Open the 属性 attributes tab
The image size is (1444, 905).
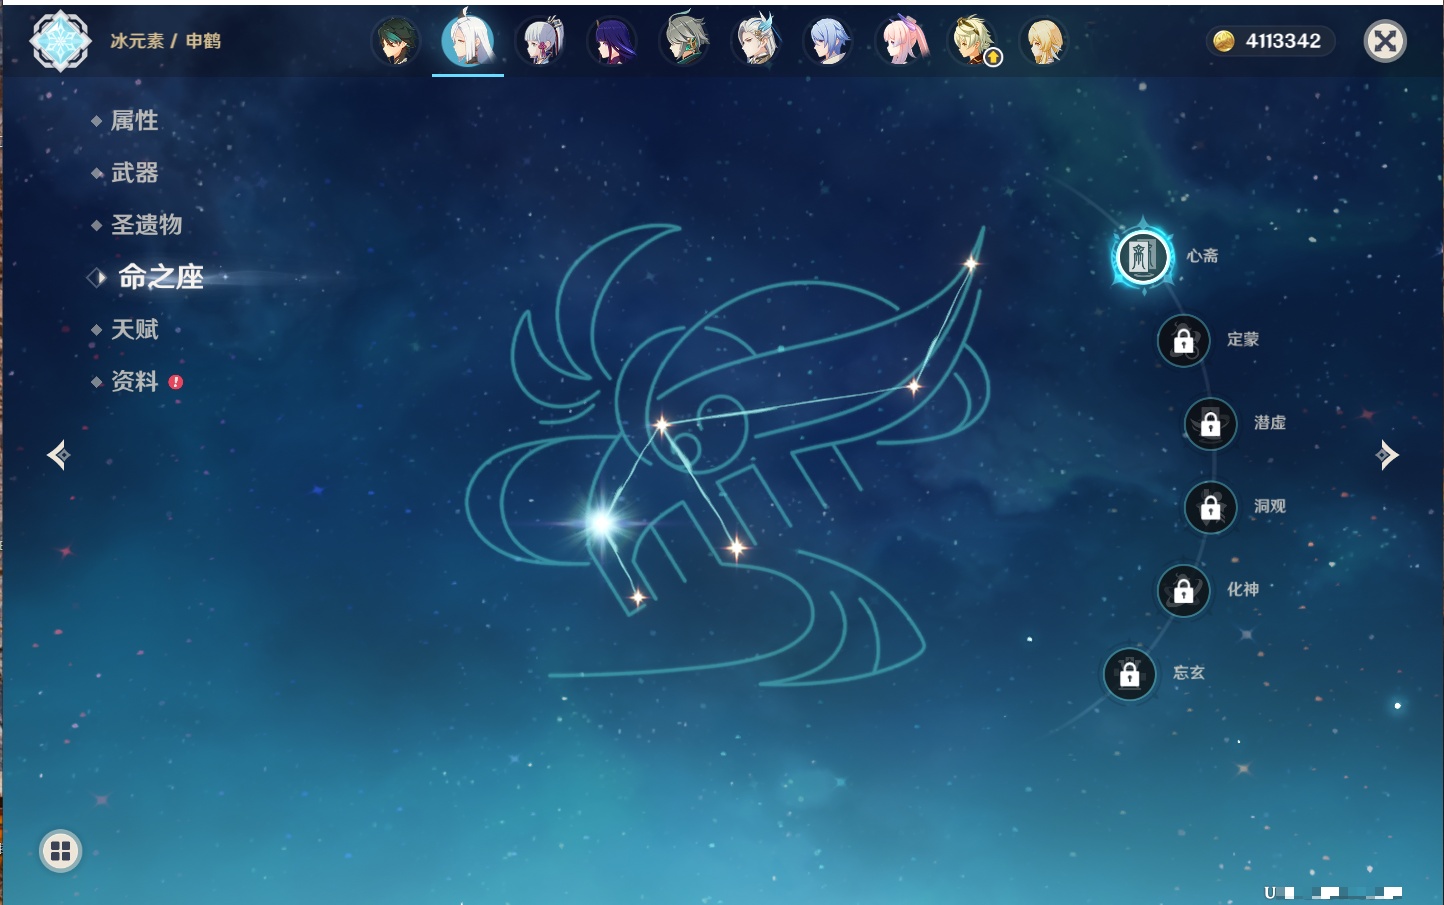tap(134, 121)
